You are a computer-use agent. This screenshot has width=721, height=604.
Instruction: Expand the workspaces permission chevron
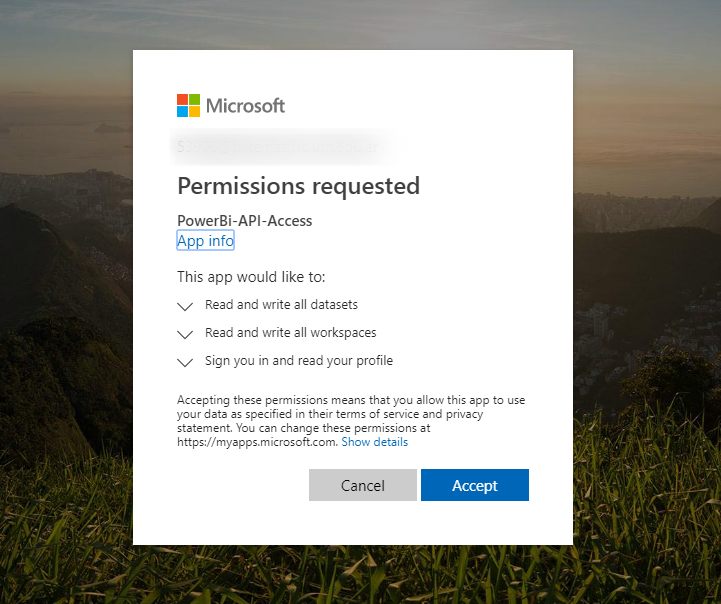185,334
